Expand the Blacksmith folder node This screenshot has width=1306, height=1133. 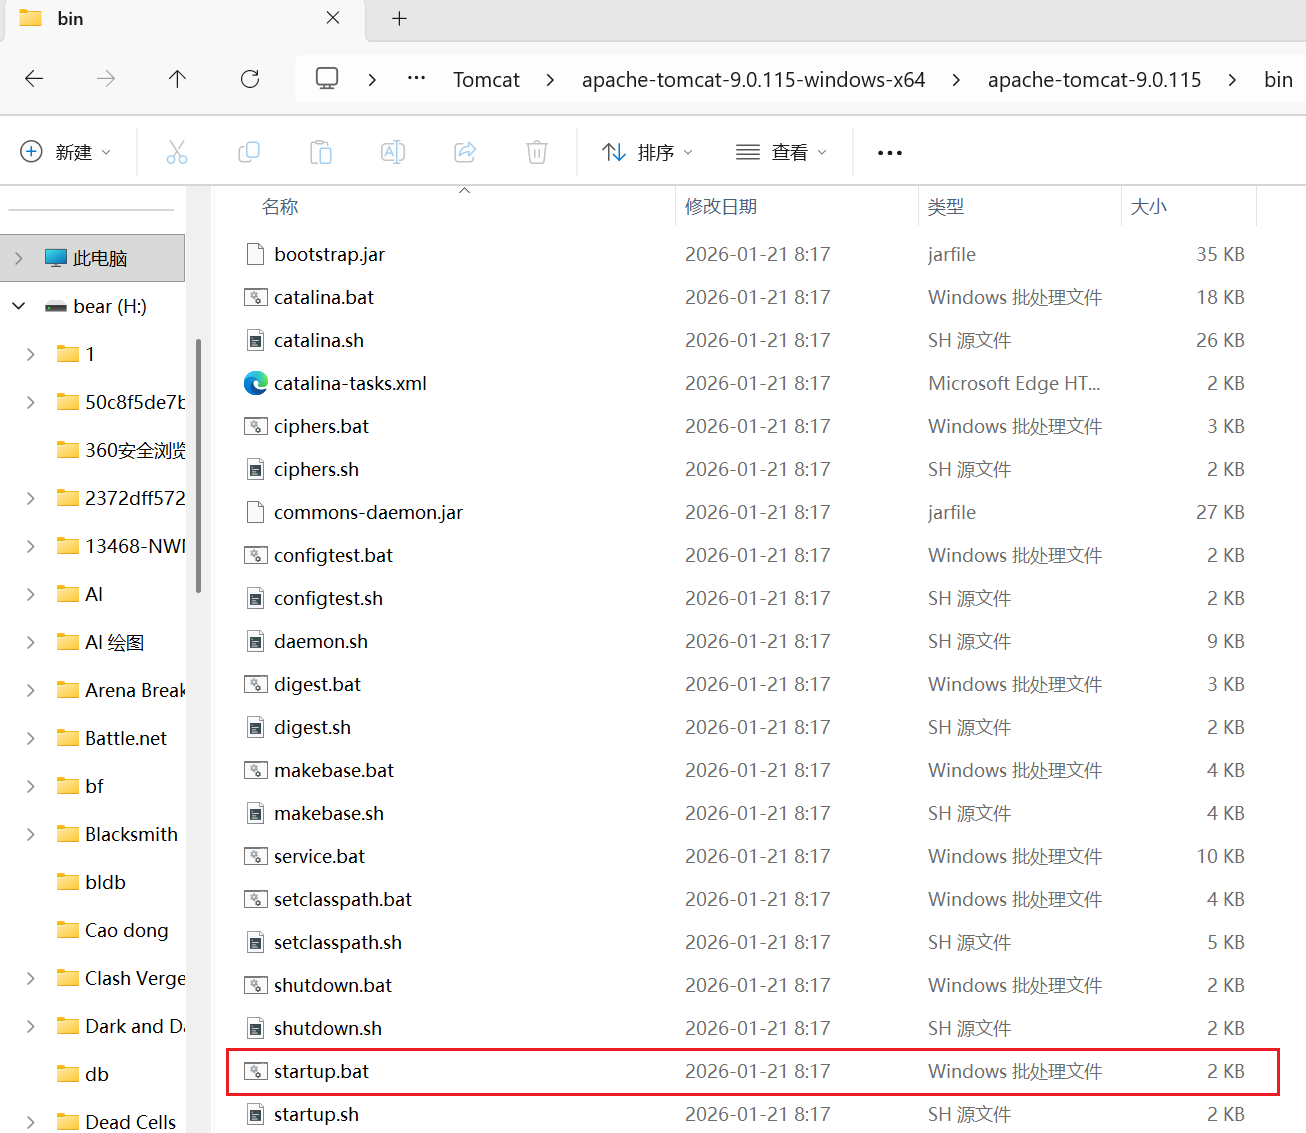point(31,834)
